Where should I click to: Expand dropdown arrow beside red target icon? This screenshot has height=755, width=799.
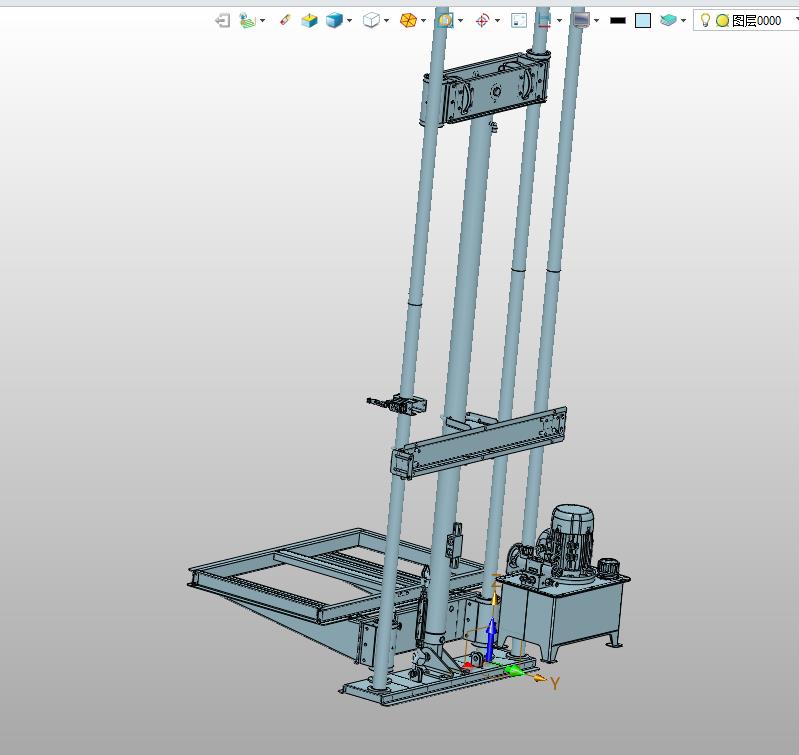(x=497, y=20)
